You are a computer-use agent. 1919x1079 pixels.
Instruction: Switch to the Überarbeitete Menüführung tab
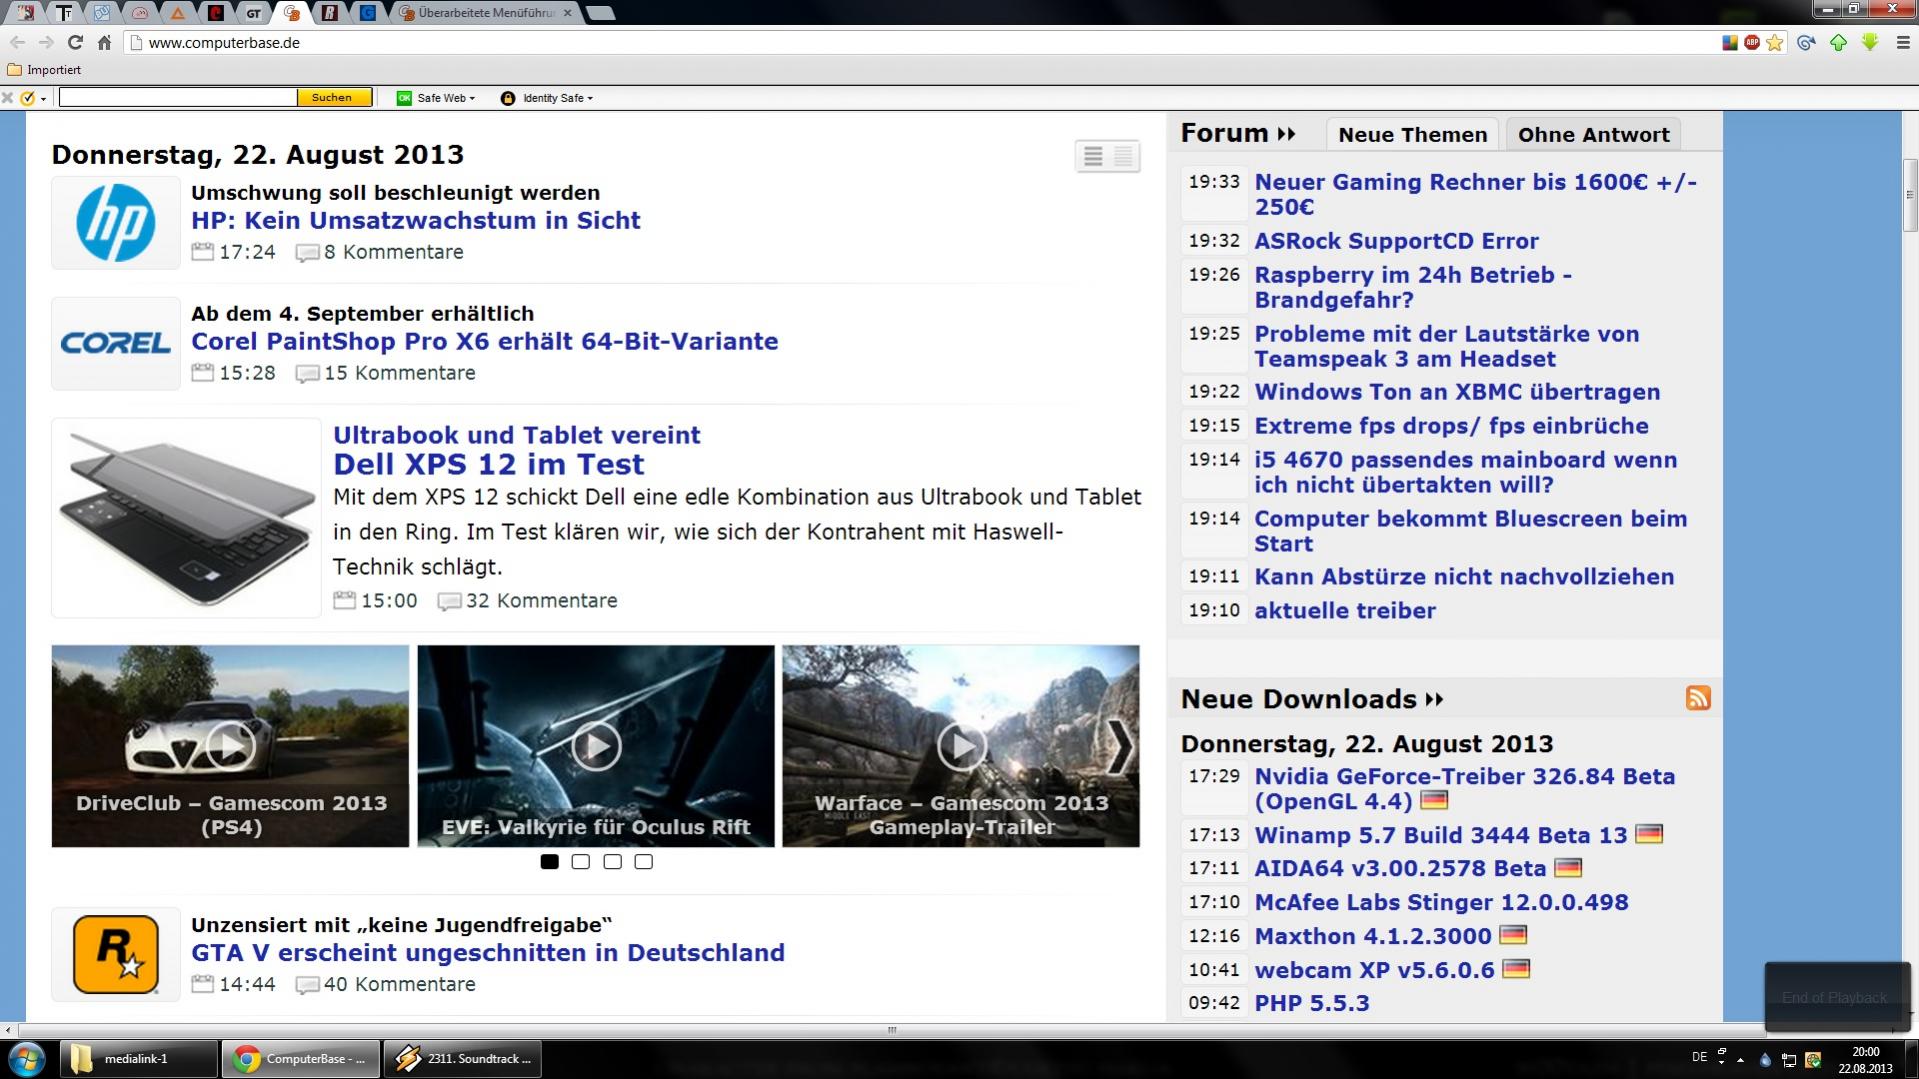click(x=486, y=13)
